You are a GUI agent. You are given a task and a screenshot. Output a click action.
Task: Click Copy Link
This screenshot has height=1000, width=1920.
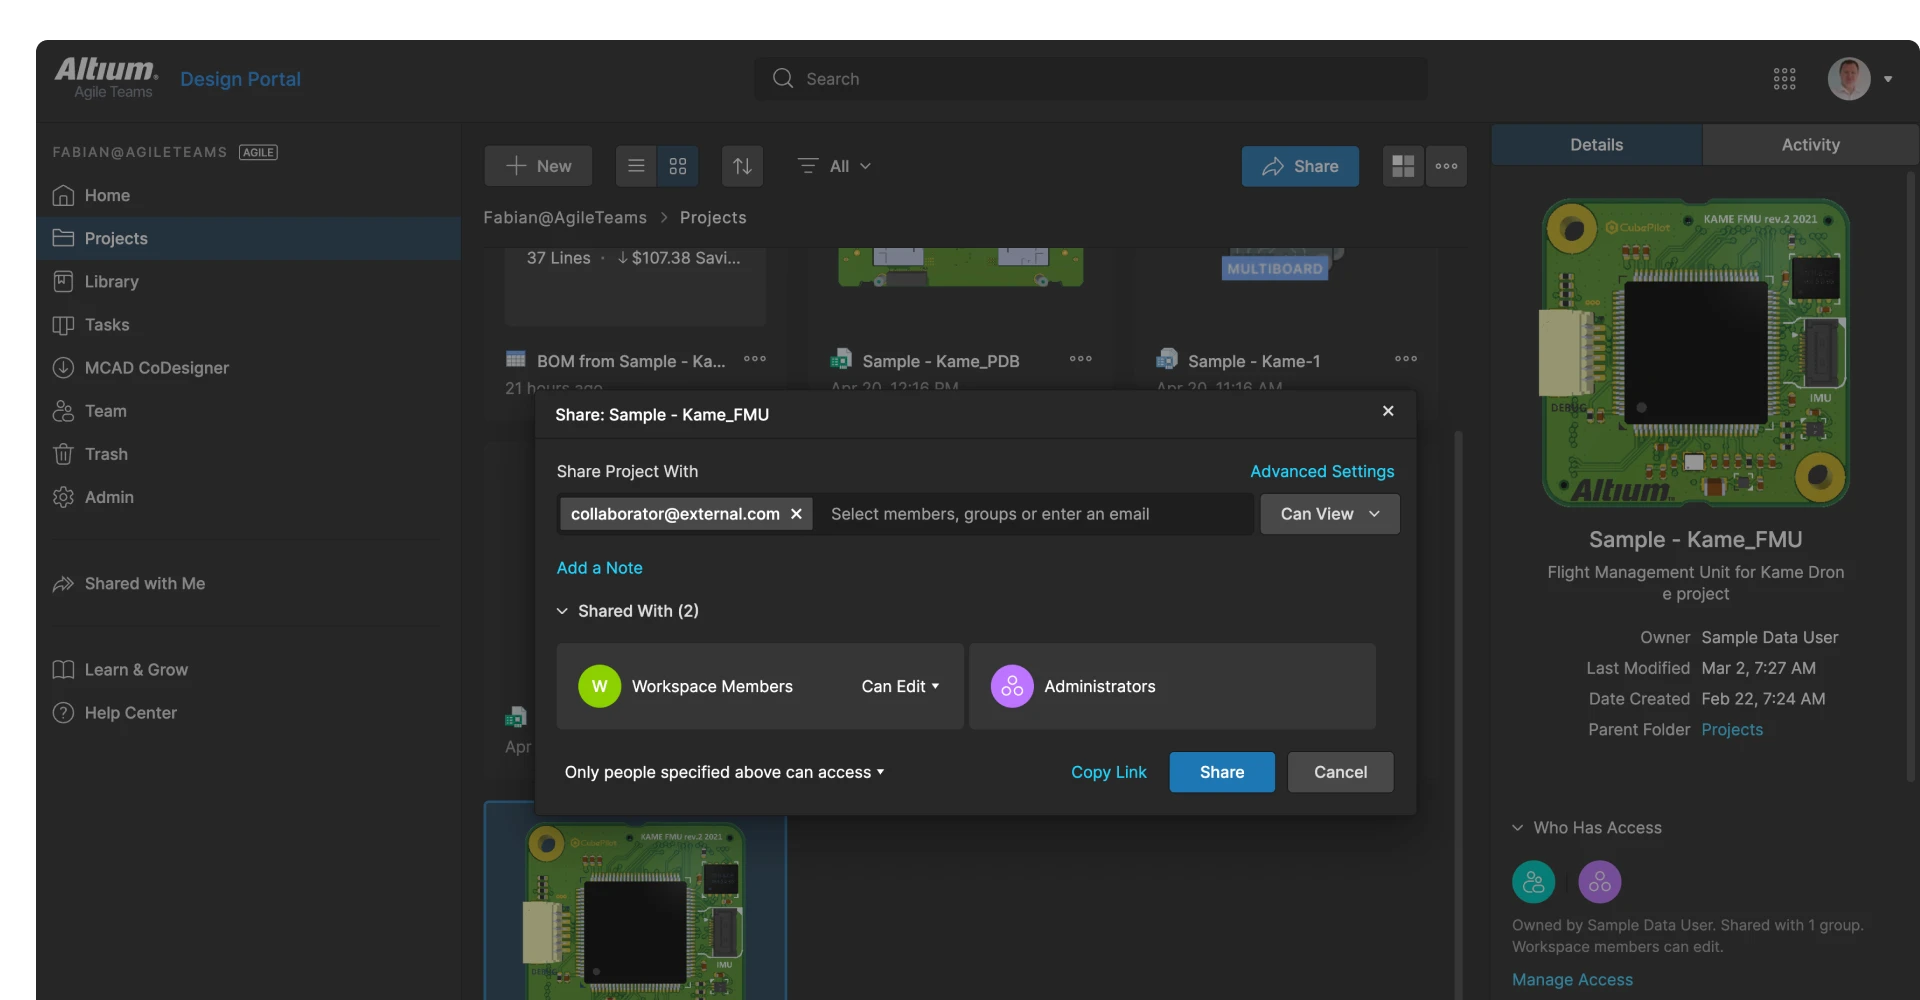(x=1108, y=772)
